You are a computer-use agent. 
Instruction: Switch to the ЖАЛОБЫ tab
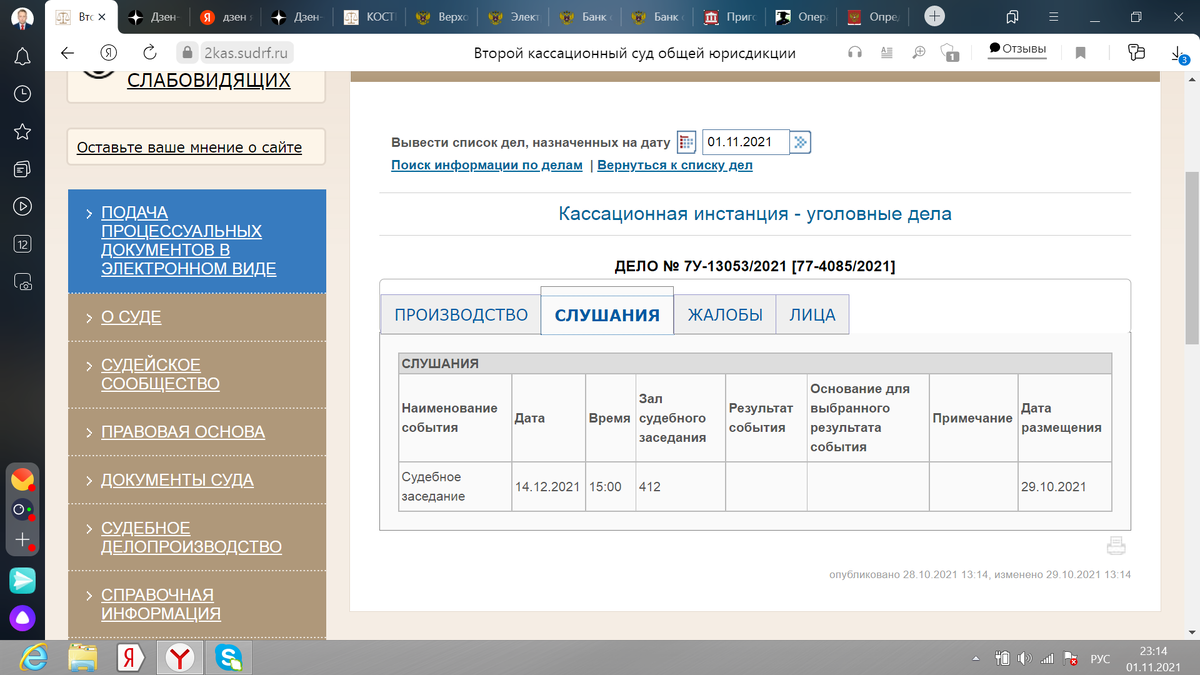coord(724,314)
